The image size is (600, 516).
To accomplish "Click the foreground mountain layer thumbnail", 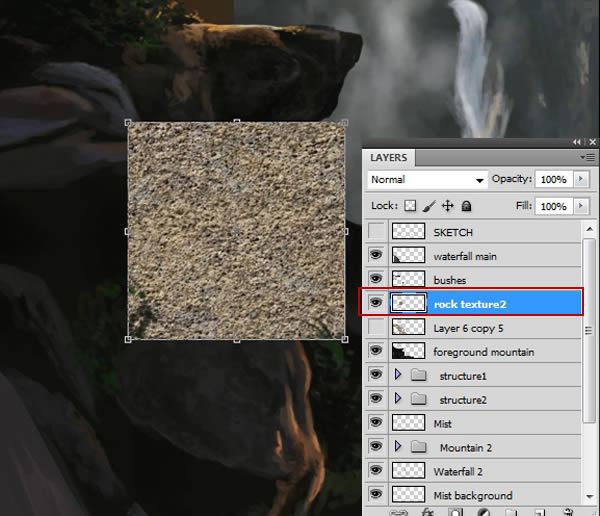I will click(x=408, y=351).
